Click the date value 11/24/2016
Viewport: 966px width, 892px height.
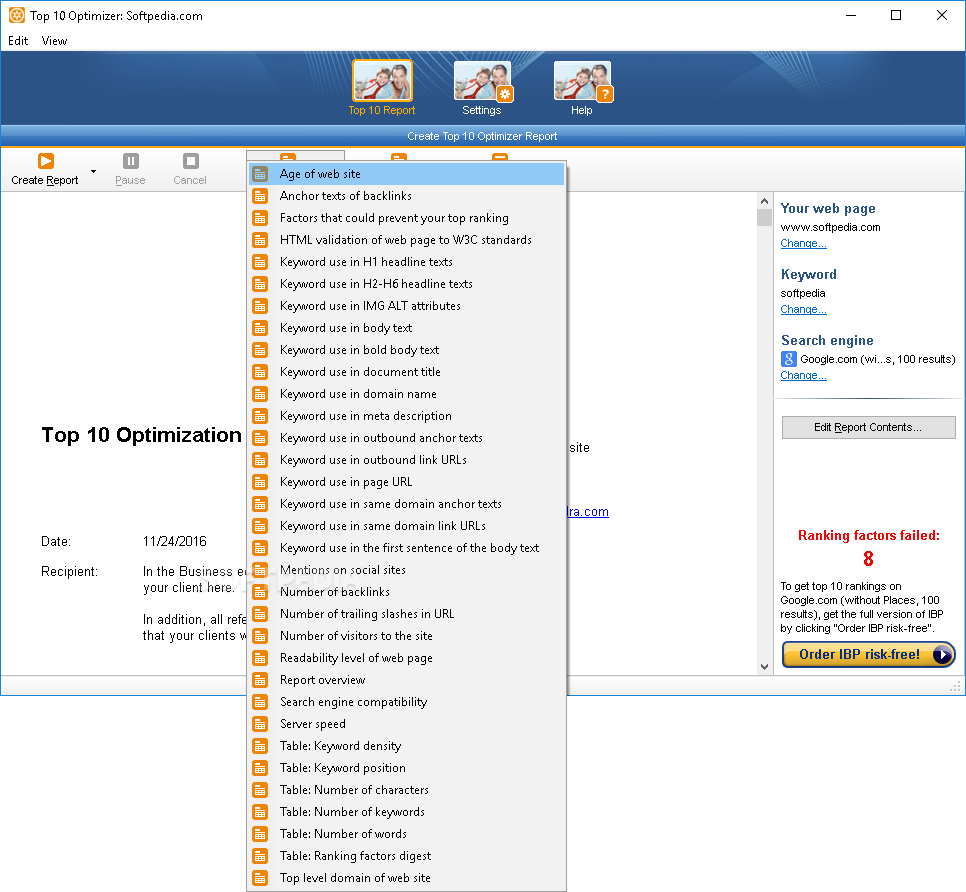(x=175, y=541)
